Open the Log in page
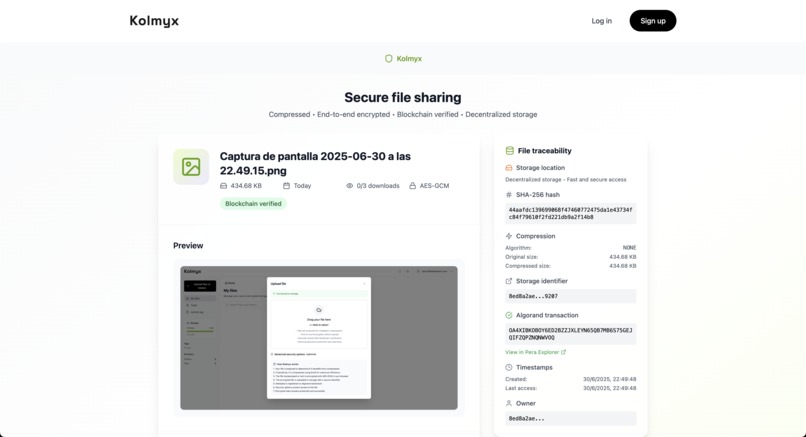Image resolution: width=806 pixels, height=437 pixels. click(x=601, y=21)
